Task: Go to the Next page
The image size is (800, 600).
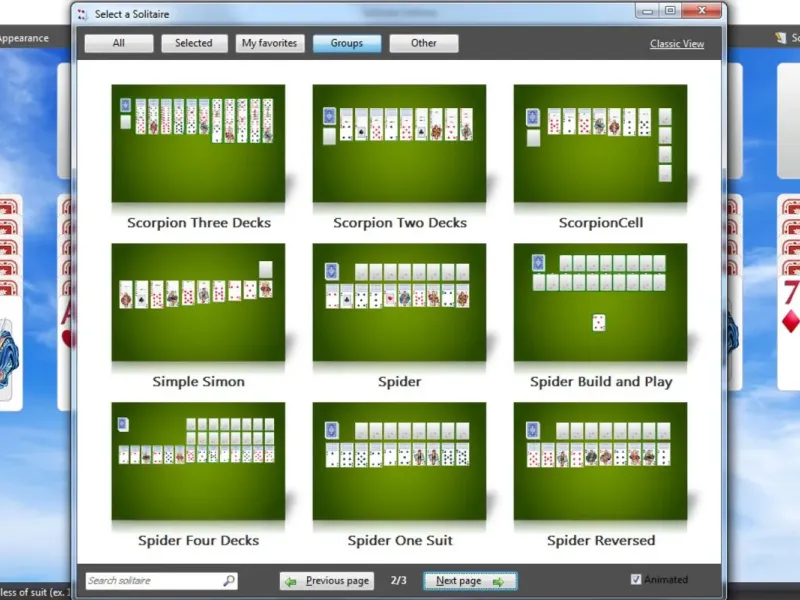Action: (470, 581)
